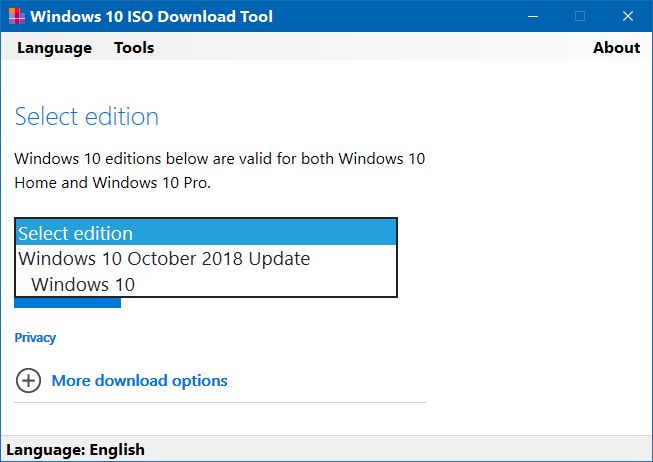Pick the Windows 10 edition from the list
The height and width of the screenshot is (462, 653).
206,284
